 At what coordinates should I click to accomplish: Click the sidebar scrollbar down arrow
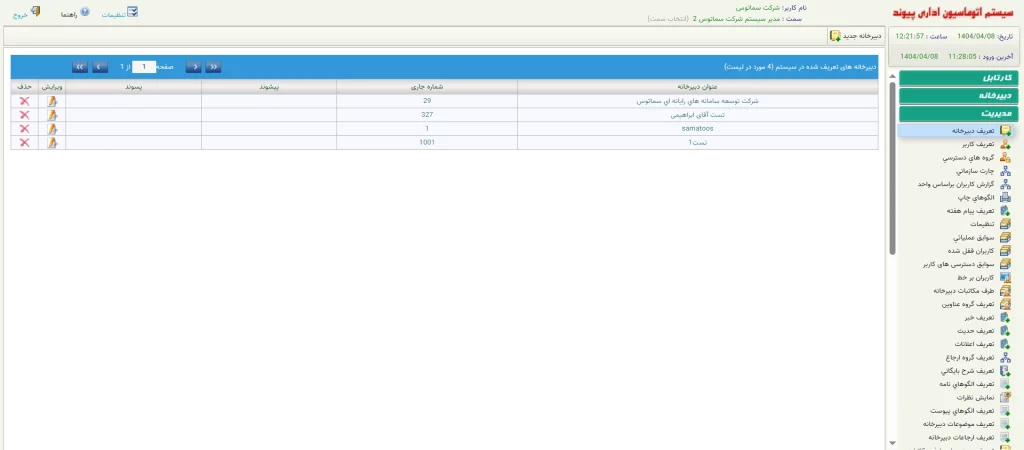click(892, 443)
